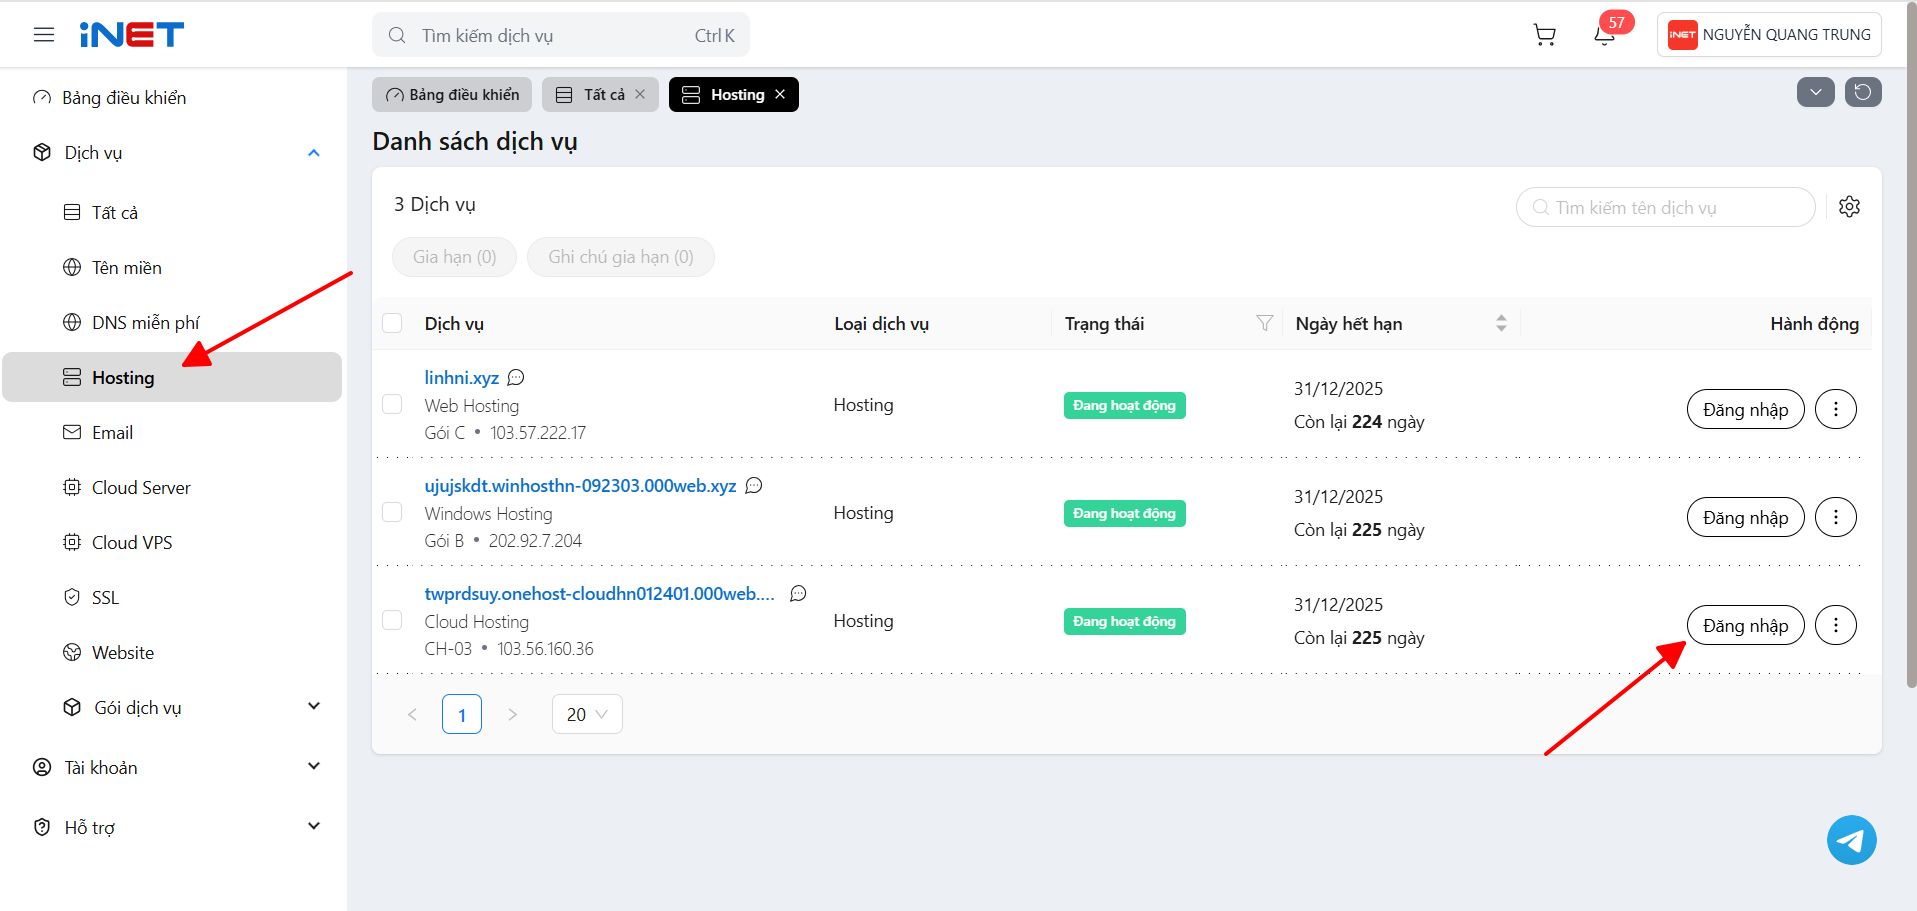Image resolution: width=1917 pixels, height=911 pixels.
Task: Expand the Tài khoản section
Action: pos(314,766)
